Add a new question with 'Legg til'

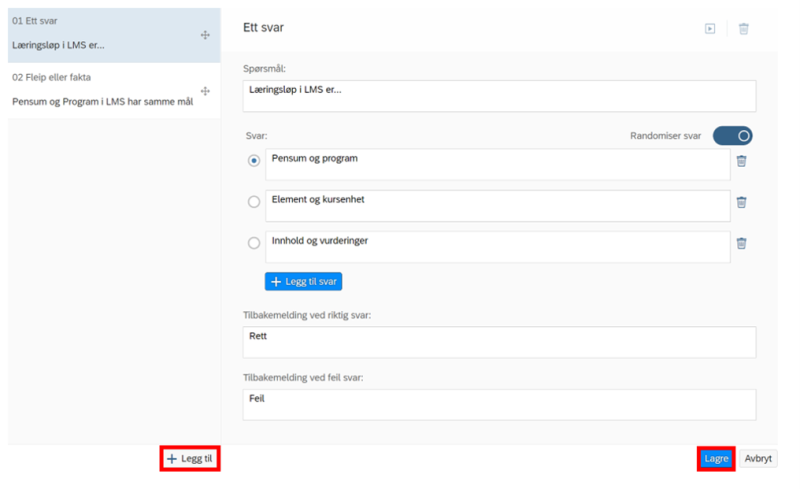pyautogui.click(x=190, y=458)
